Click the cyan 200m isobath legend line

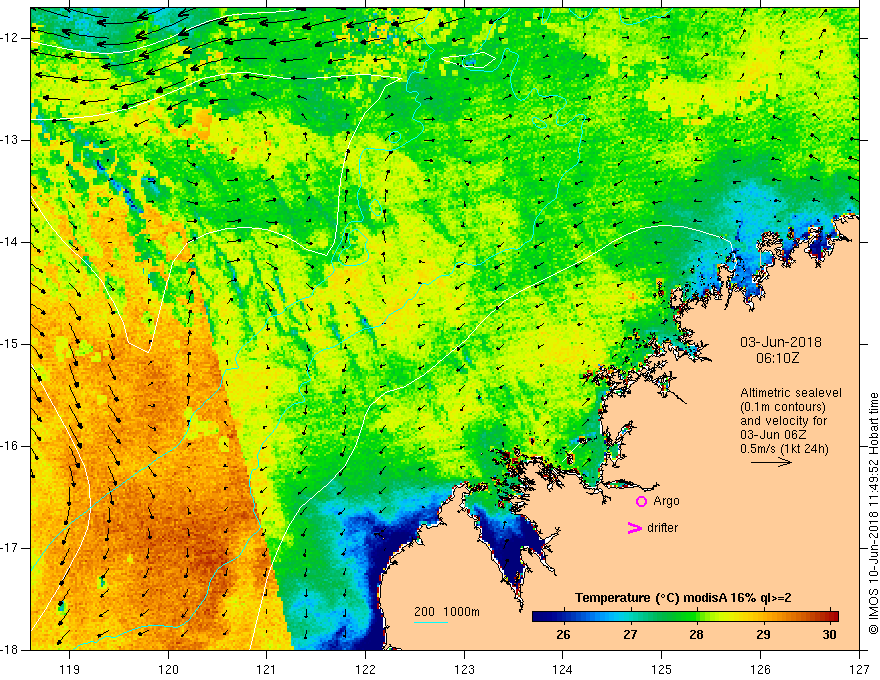click(x=430, y=622)
